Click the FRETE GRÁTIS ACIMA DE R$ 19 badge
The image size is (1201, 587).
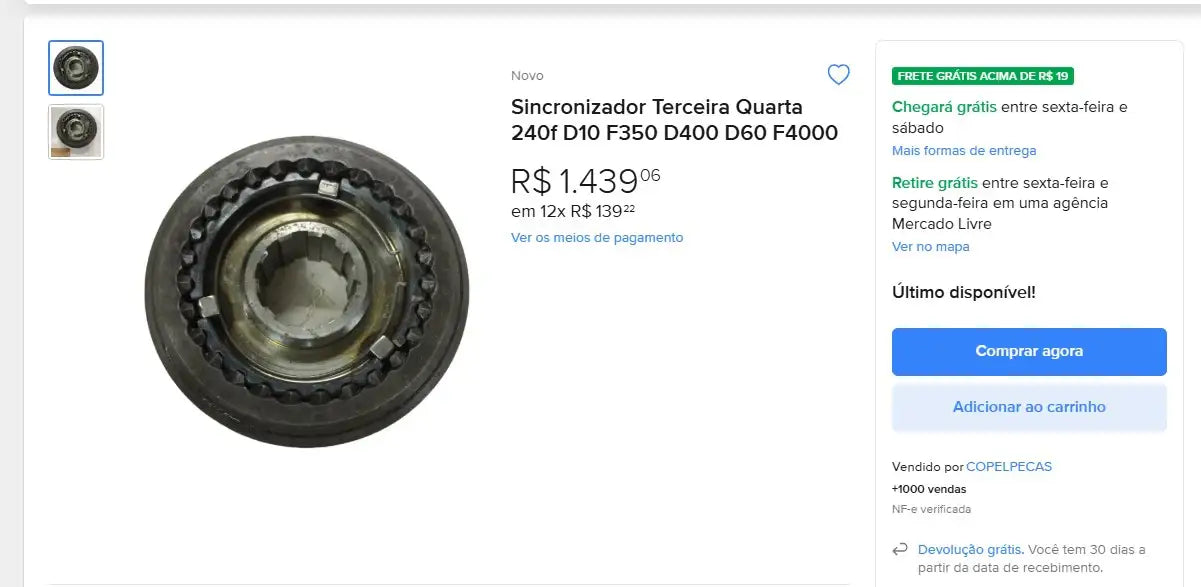pos(983,75)
